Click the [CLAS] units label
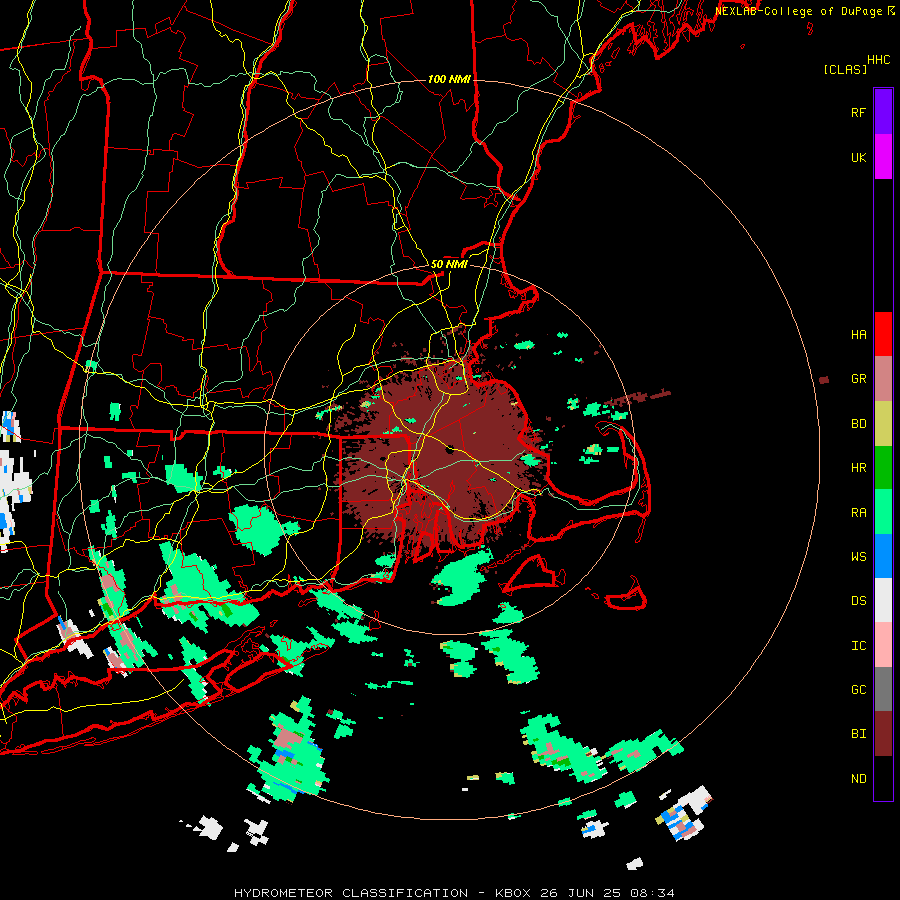Viewport: 900px width, 900px height. pos(845,69)
